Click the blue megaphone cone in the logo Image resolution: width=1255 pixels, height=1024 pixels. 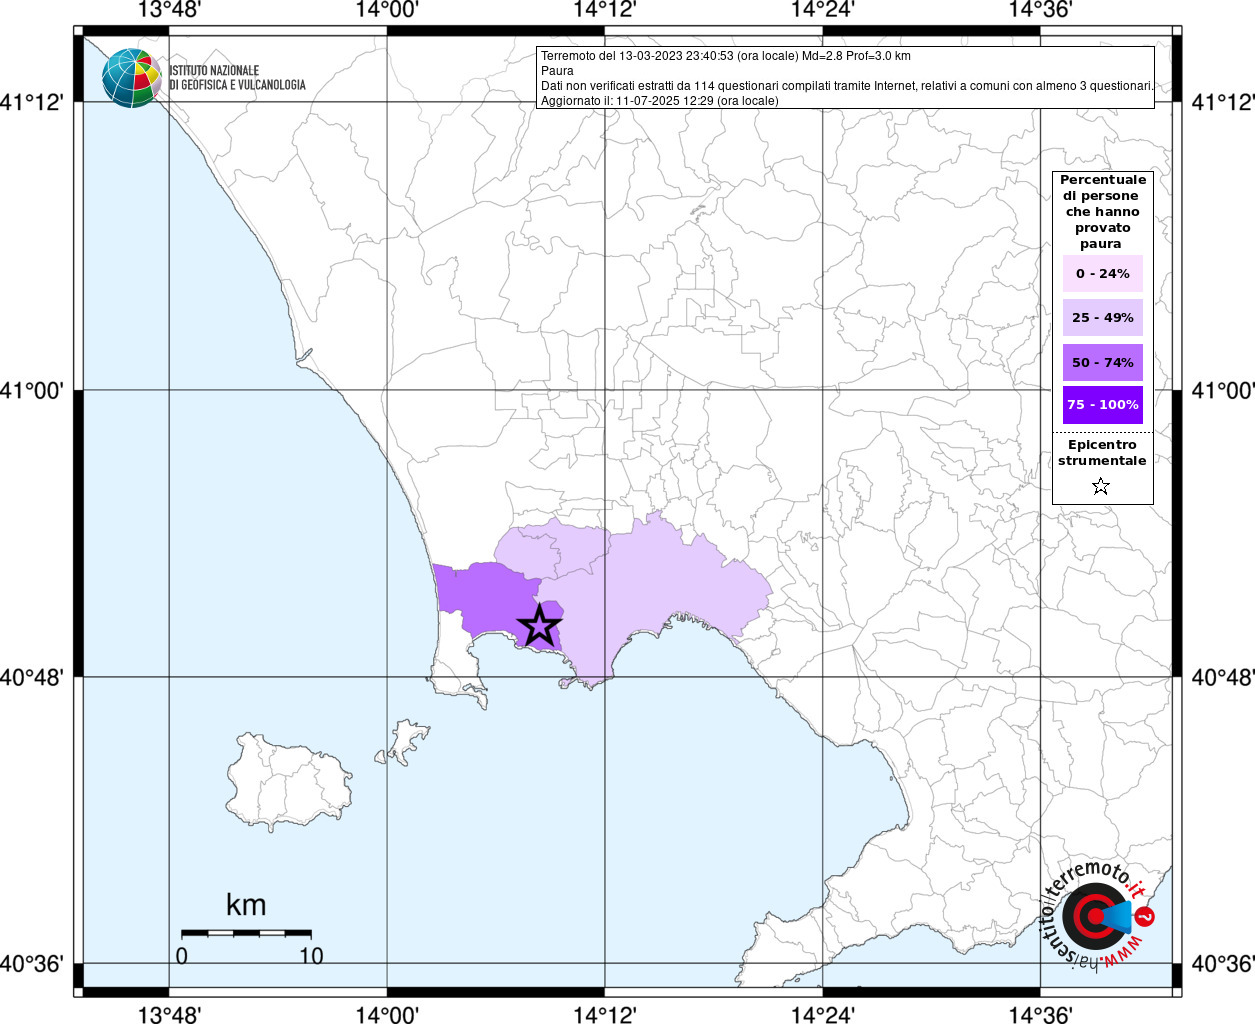pyautogui.click(x=1118, y=916)
